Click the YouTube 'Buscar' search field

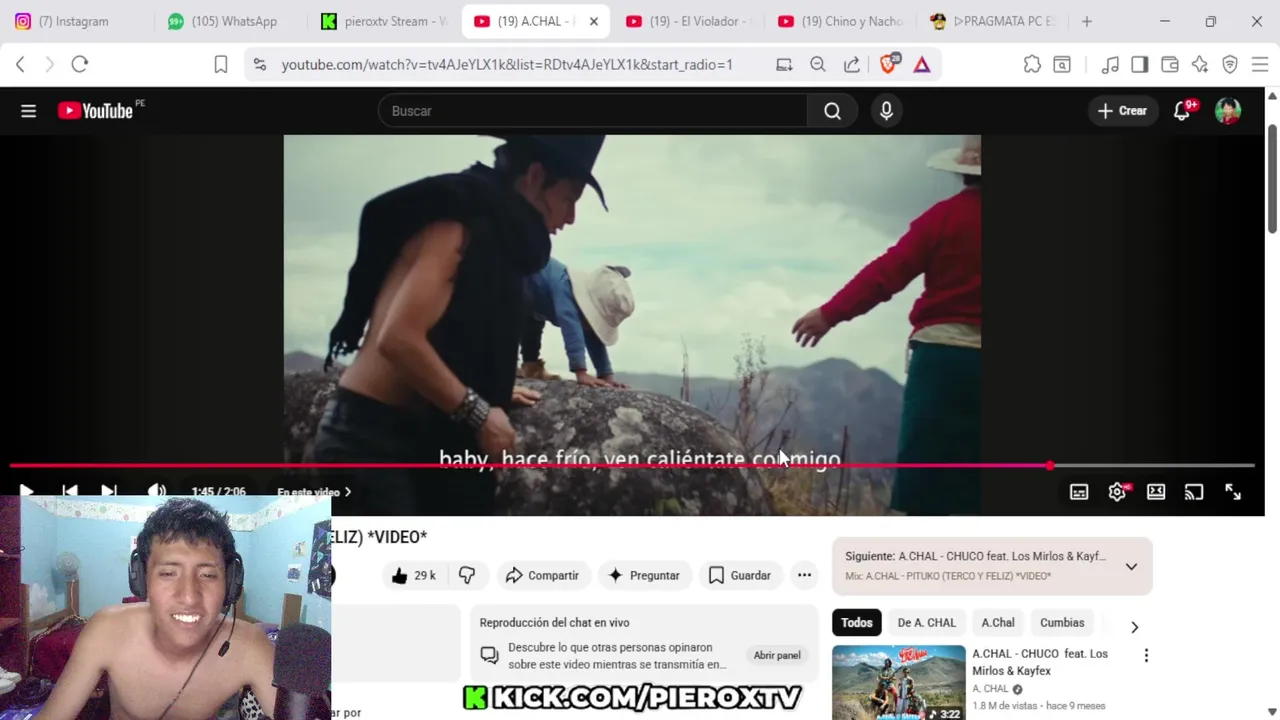pyautogui.click(x=592, y=111)
